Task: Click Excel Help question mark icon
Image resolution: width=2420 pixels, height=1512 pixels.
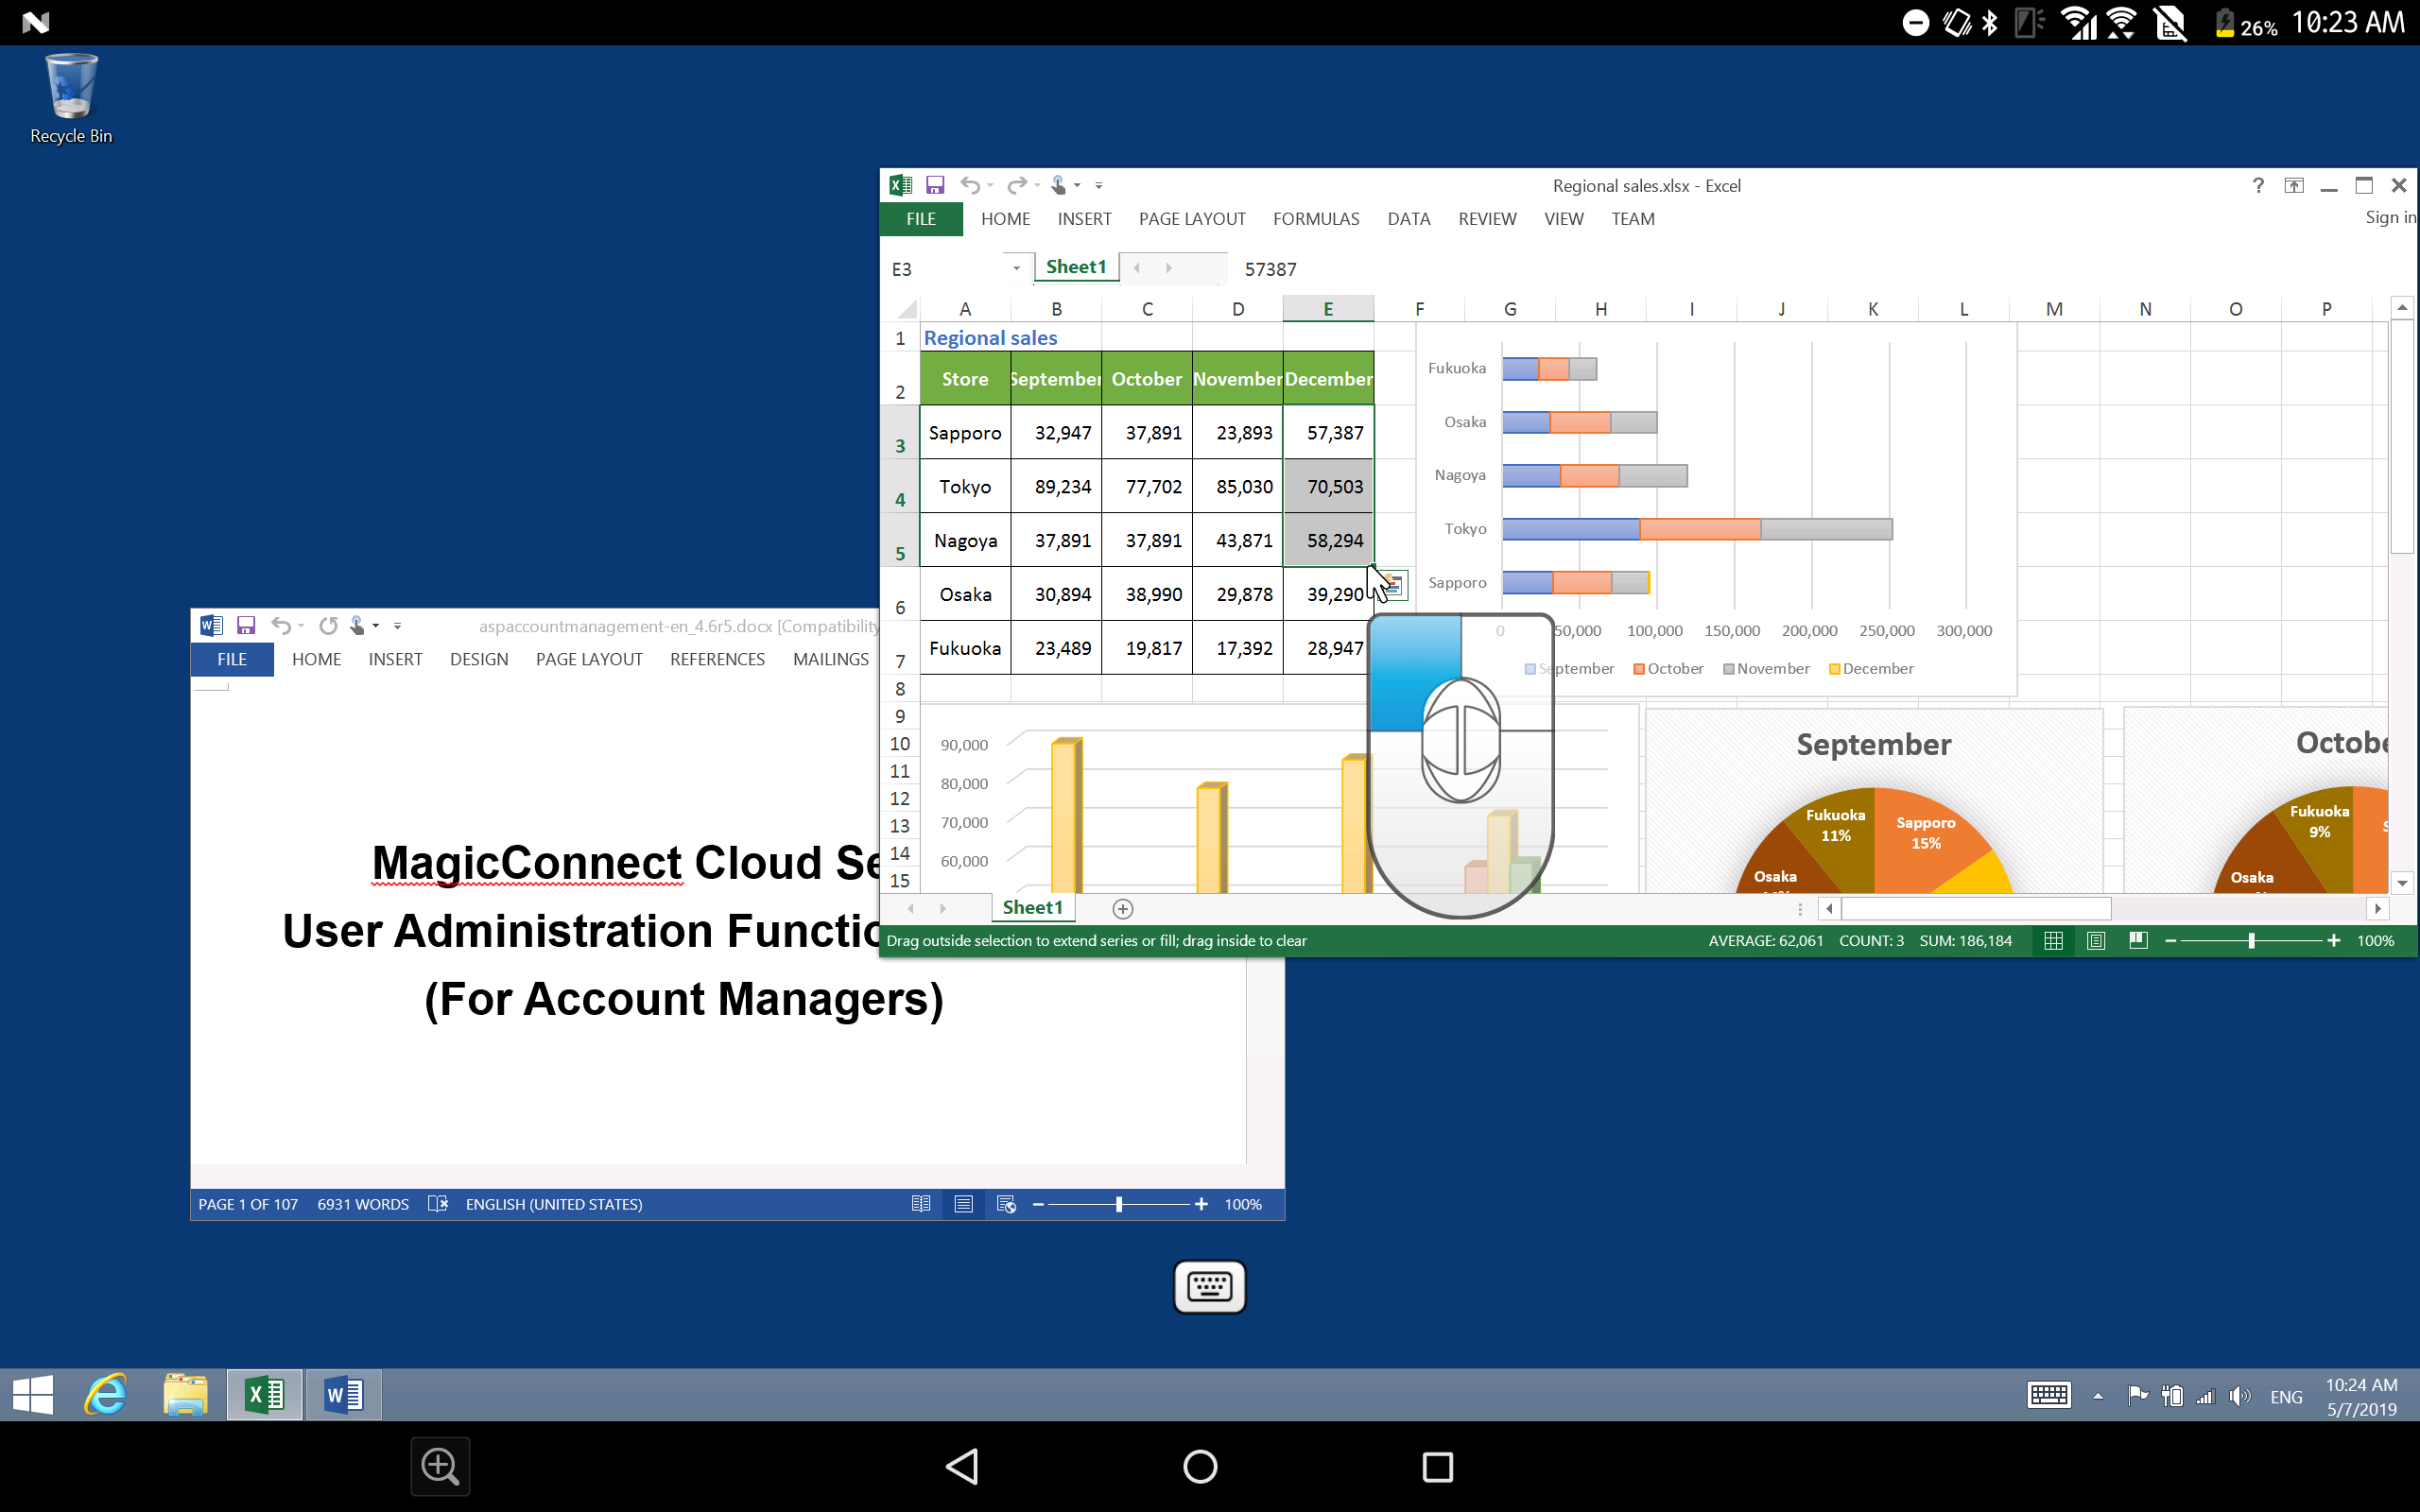Action: 2258,185
